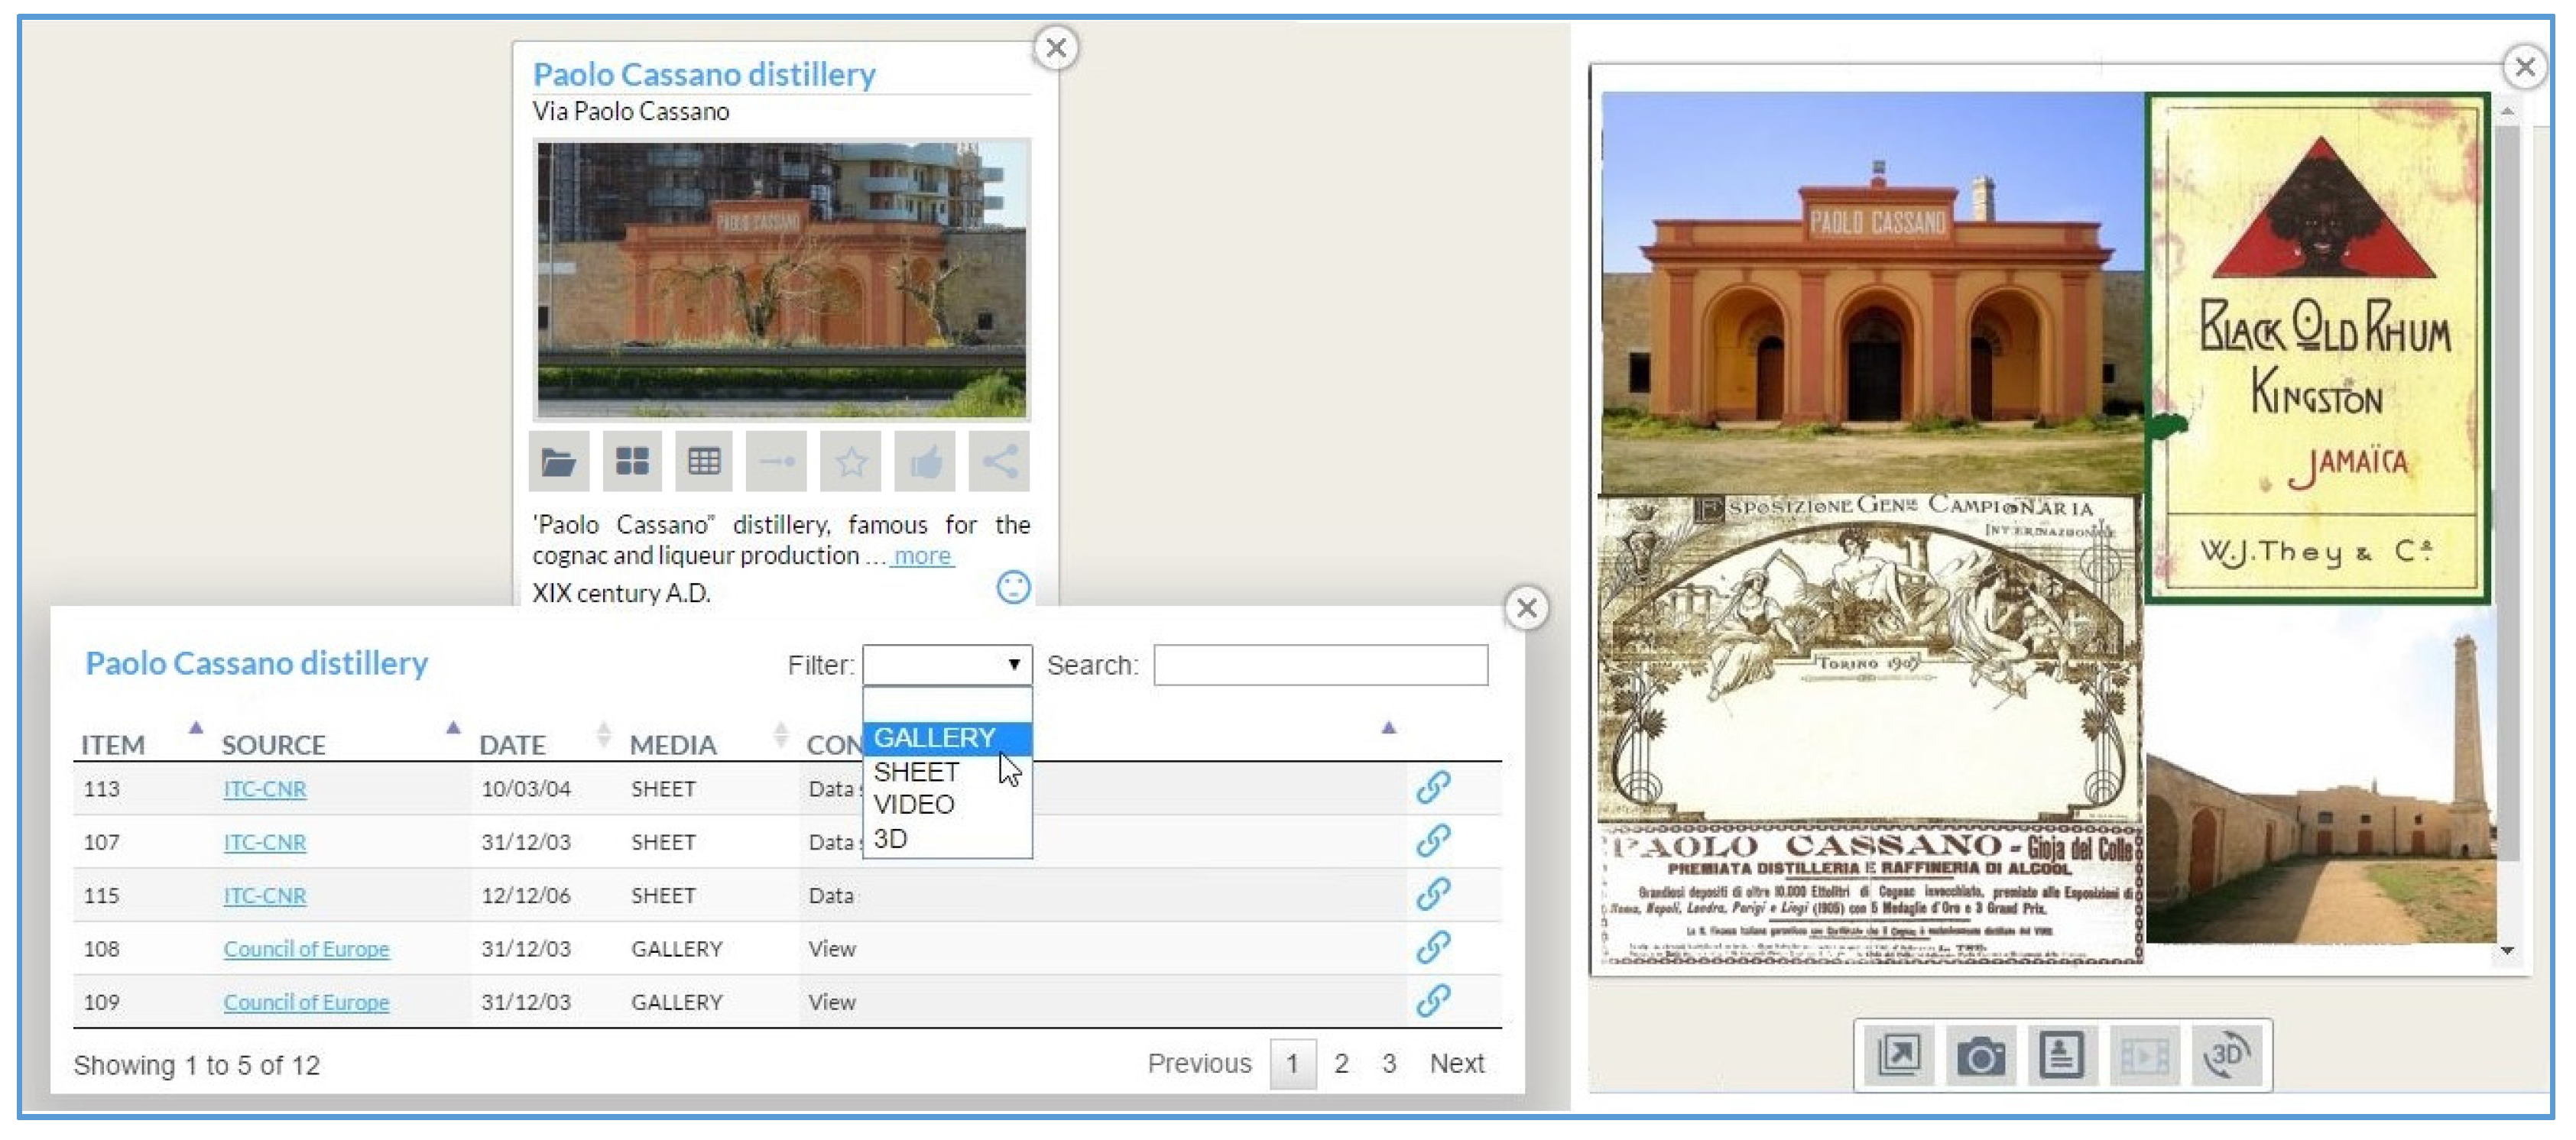
Task: Open the four-squares gallery view icon
Action: pos(631,462)
